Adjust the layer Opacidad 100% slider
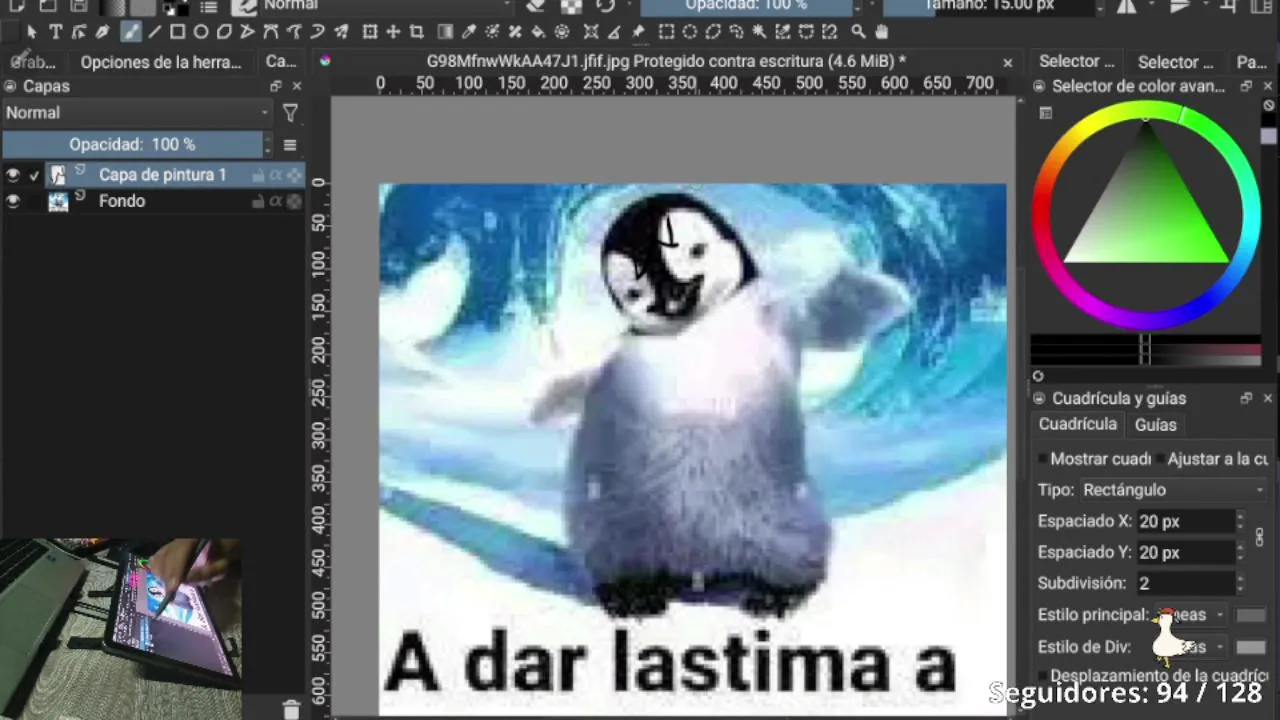The width and height of the screenshot is (1280, 720). click(132, 145)
